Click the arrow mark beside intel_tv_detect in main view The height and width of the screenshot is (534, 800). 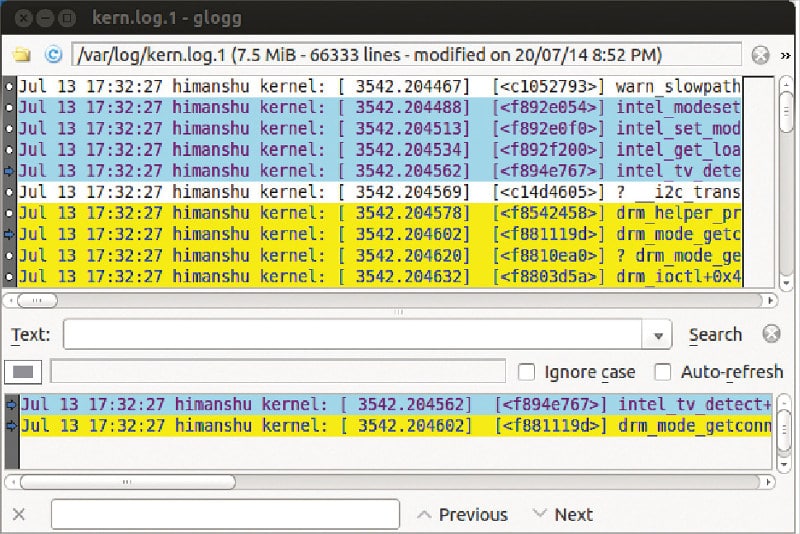coord(10,170)
